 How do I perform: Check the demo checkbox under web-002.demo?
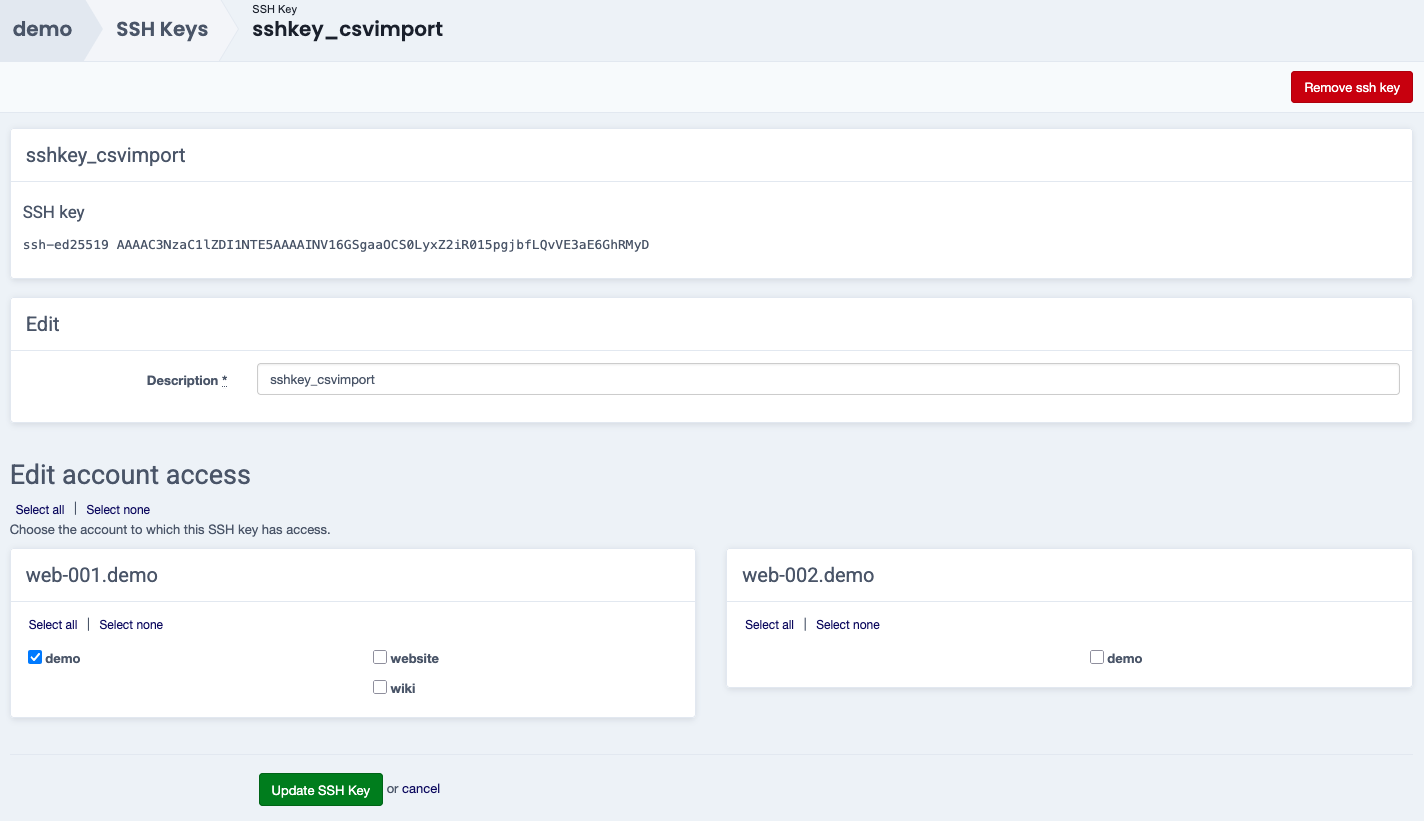click(1097, 657)
